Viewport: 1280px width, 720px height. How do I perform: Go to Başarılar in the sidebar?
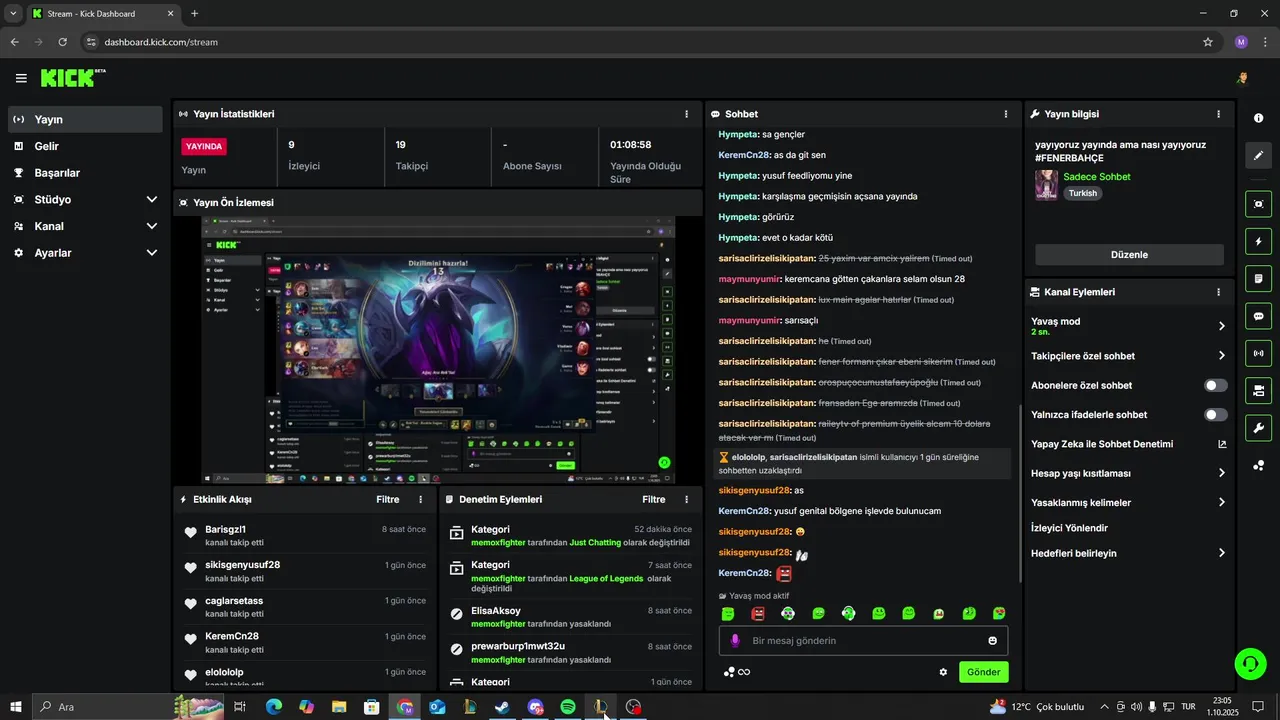pyautogui.click(x=85, y=172)
